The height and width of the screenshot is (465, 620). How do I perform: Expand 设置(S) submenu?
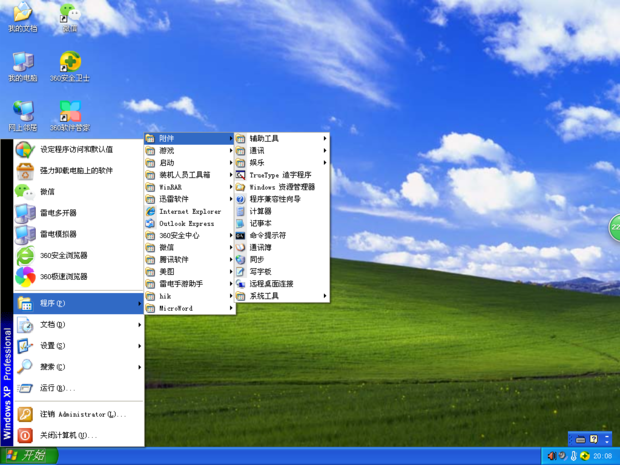[78, 346]
